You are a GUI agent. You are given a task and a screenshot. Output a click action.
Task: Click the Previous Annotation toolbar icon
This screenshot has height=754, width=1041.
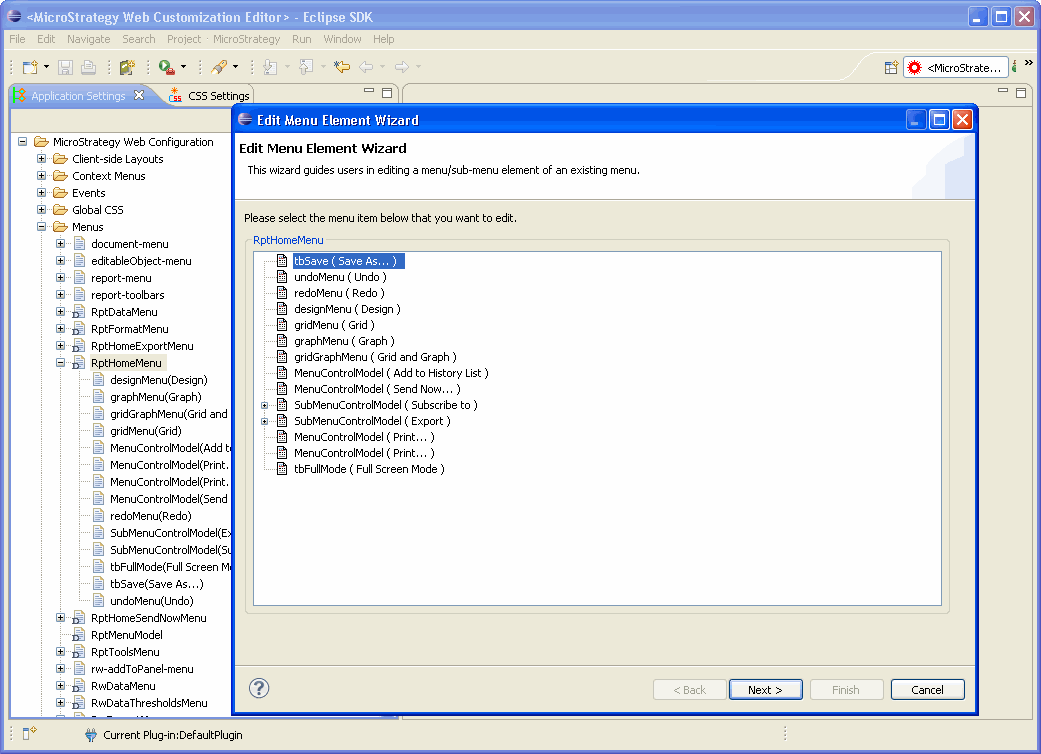[x=306, y=67]
